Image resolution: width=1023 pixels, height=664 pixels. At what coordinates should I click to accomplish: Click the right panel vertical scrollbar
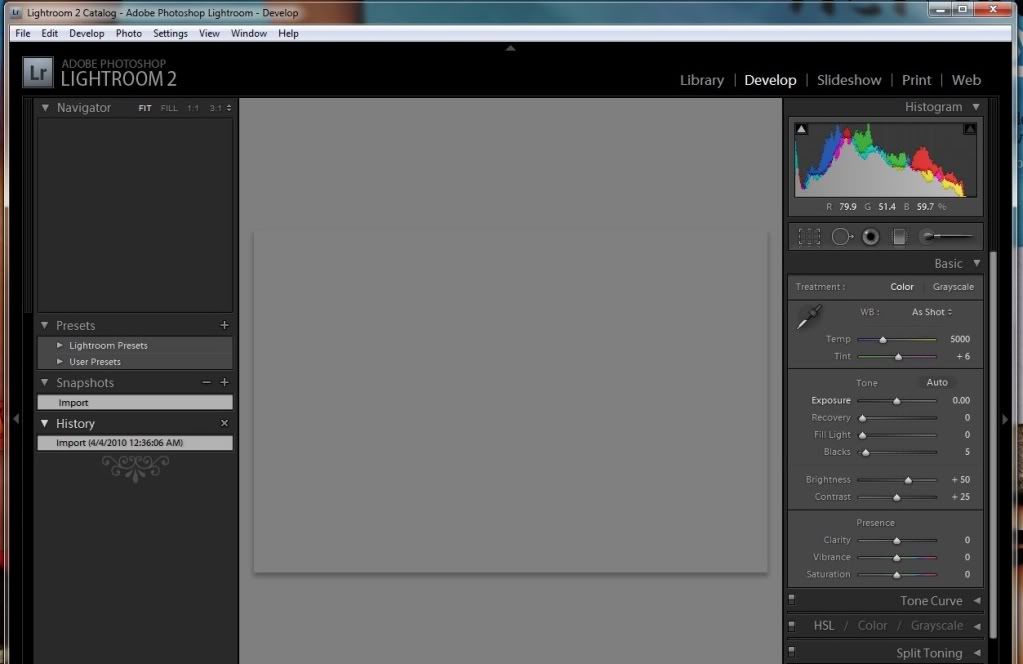[x=993, y=444]
